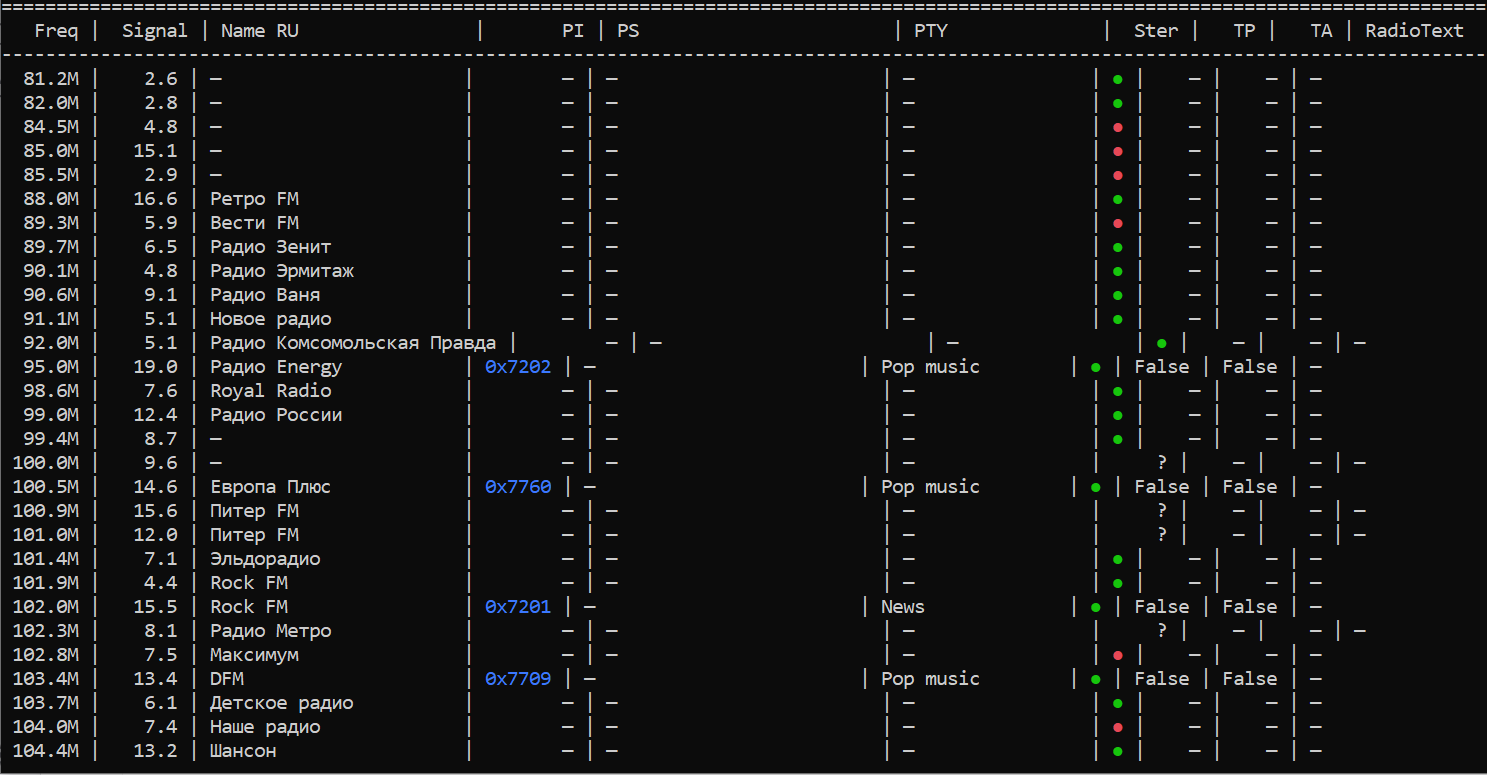
Task: Click the green dot in Европа Плюс row
Action: [x=1095, y=487]
